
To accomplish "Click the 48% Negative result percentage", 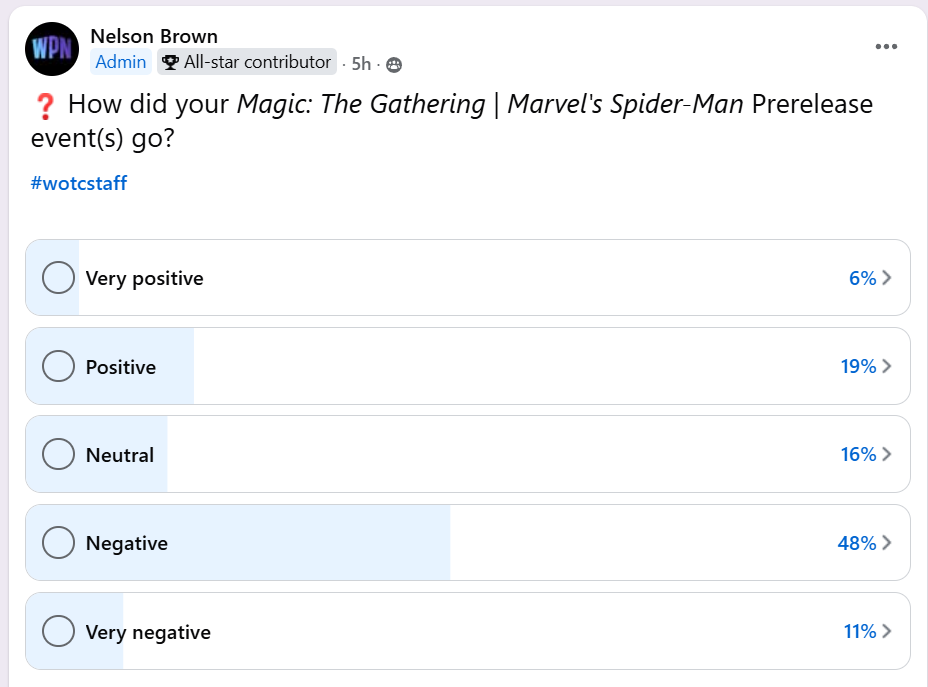I will [x=856, y=543].
